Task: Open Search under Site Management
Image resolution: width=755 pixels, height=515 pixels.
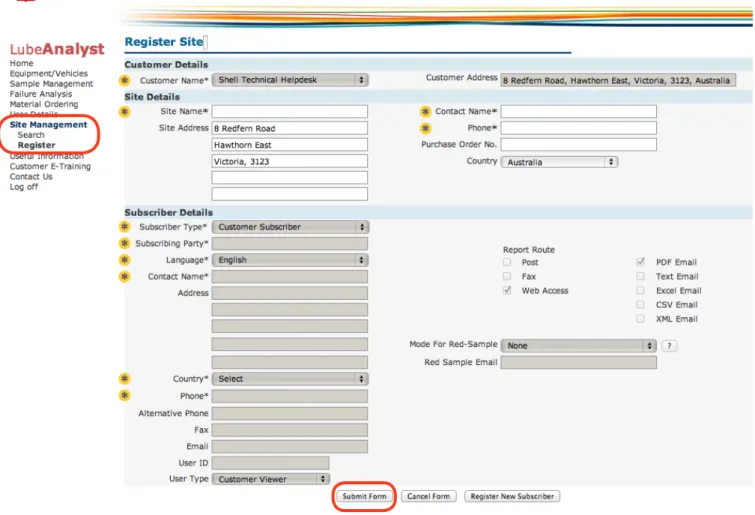Action: tap(31, 135)
